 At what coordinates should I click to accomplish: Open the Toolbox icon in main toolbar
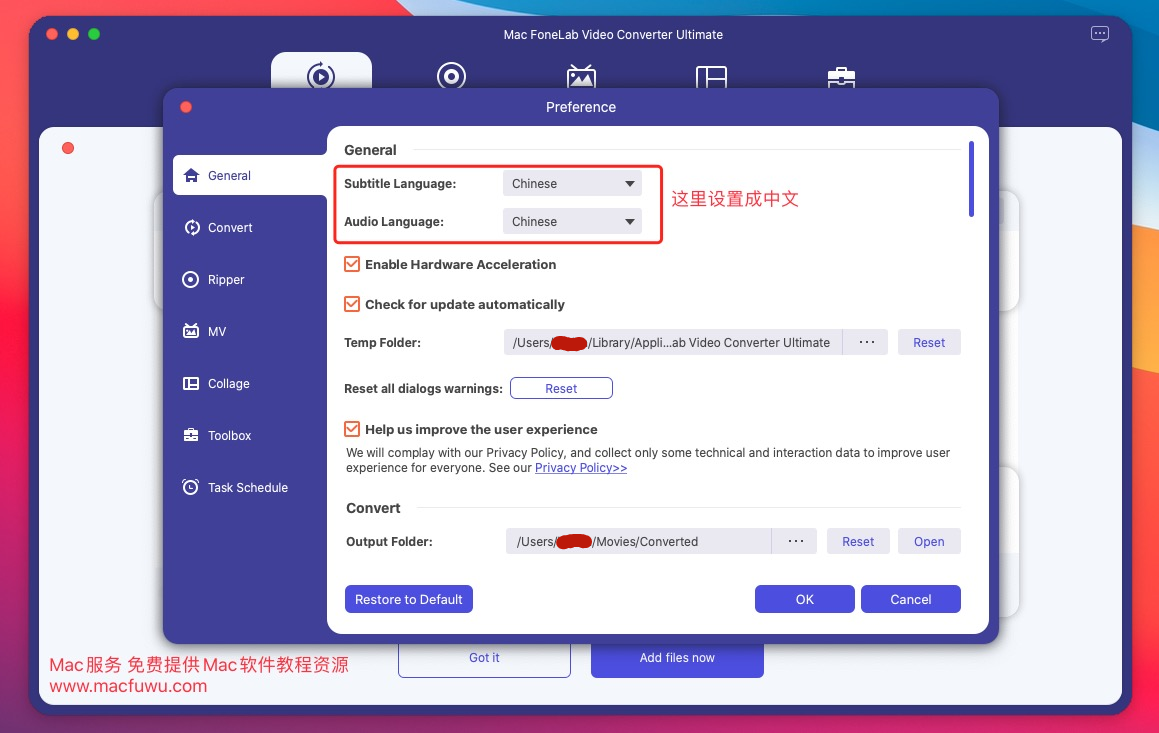click(x=841, y=77)
